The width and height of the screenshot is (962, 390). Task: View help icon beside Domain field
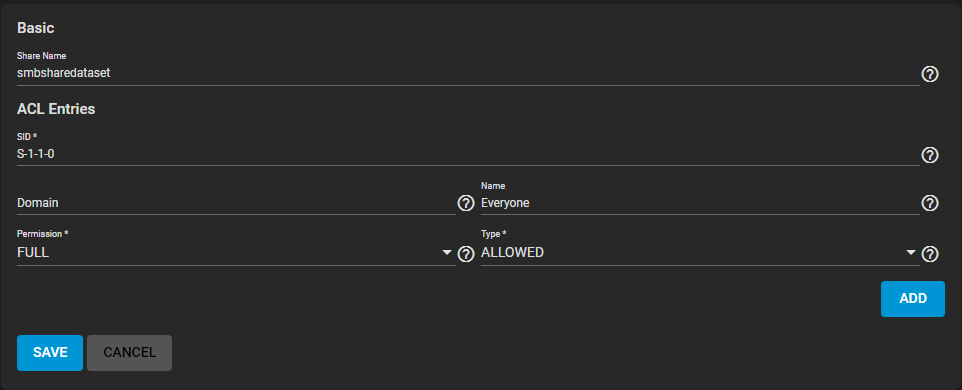466,203
